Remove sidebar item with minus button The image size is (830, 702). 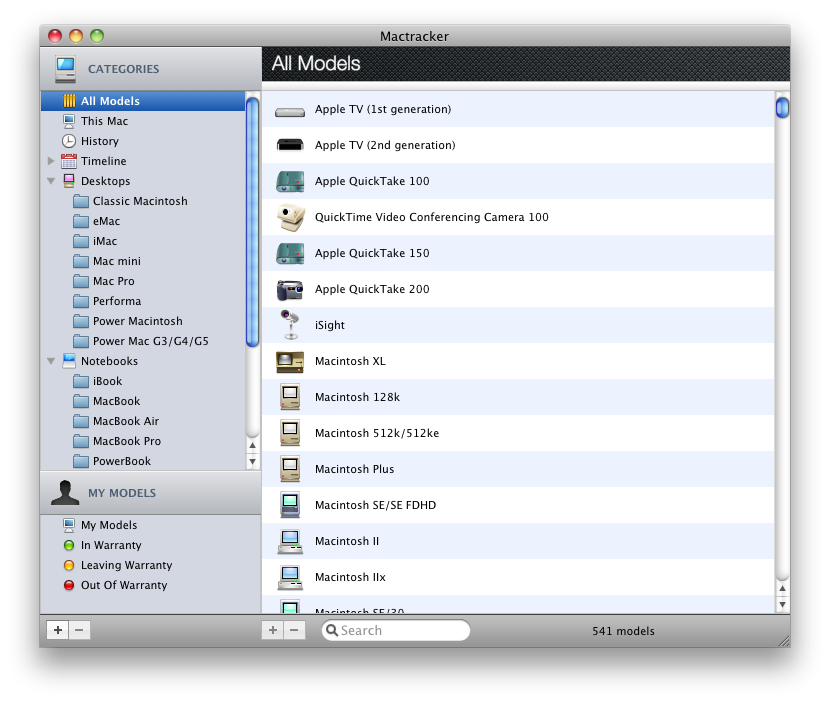[79, 630]
